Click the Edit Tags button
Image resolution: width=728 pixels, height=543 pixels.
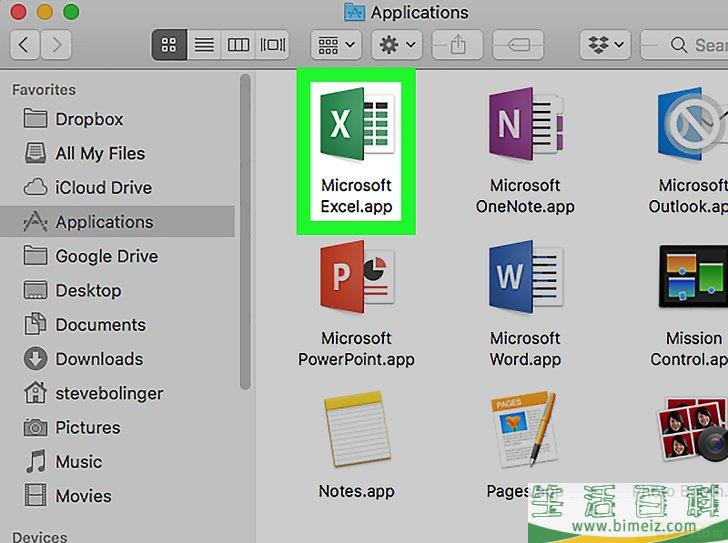pyautogui.click(x=518, y=45)
